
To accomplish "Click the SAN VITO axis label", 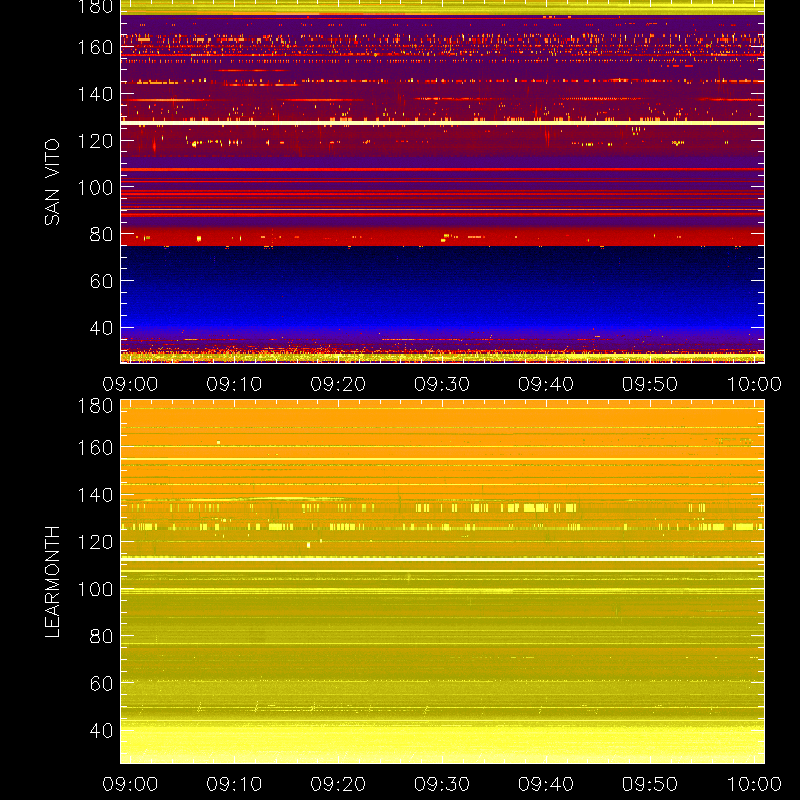I will (x=52, y=182).
